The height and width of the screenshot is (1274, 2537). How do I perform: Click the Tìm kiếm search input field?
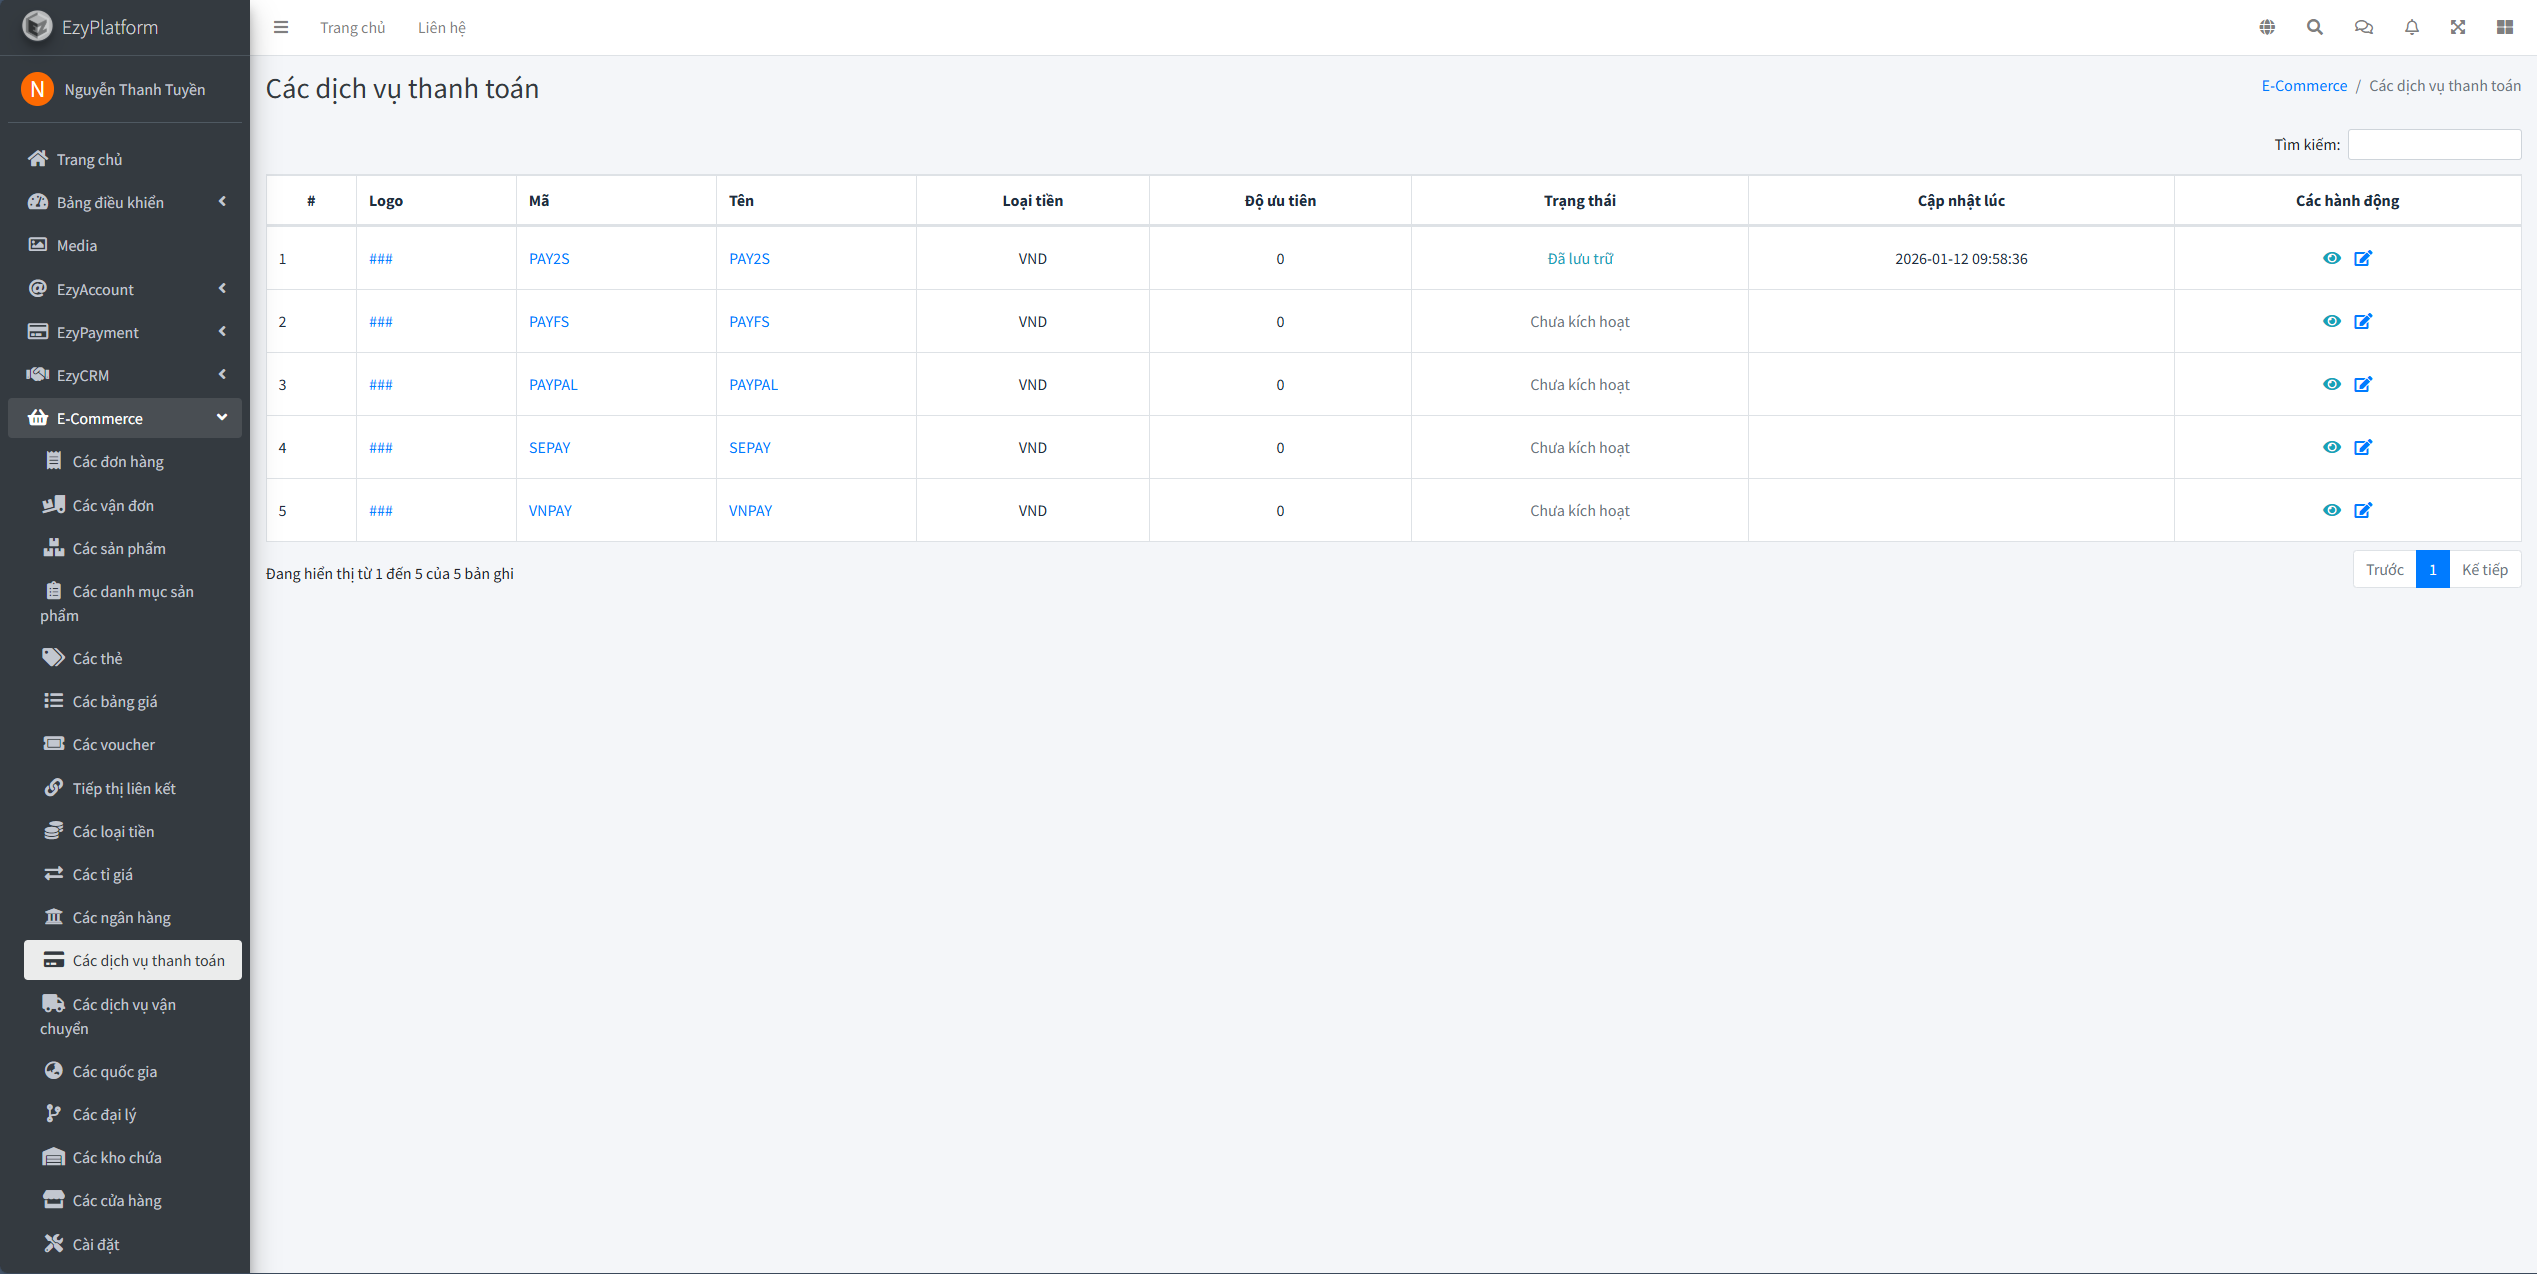[2433, 144]
